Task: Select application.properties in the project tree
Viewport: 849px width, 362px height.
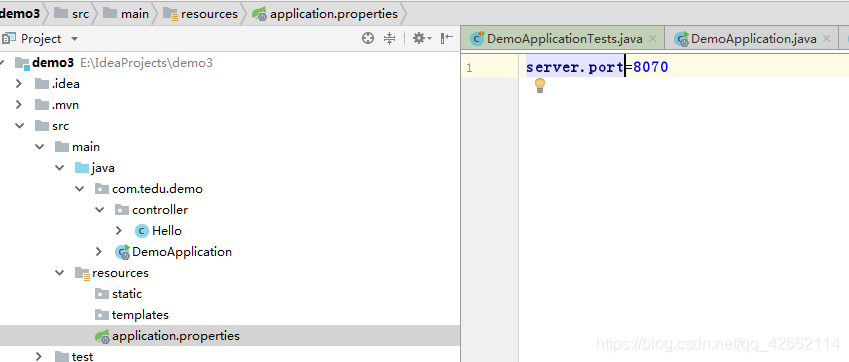Action: click(x=230, y=336)
